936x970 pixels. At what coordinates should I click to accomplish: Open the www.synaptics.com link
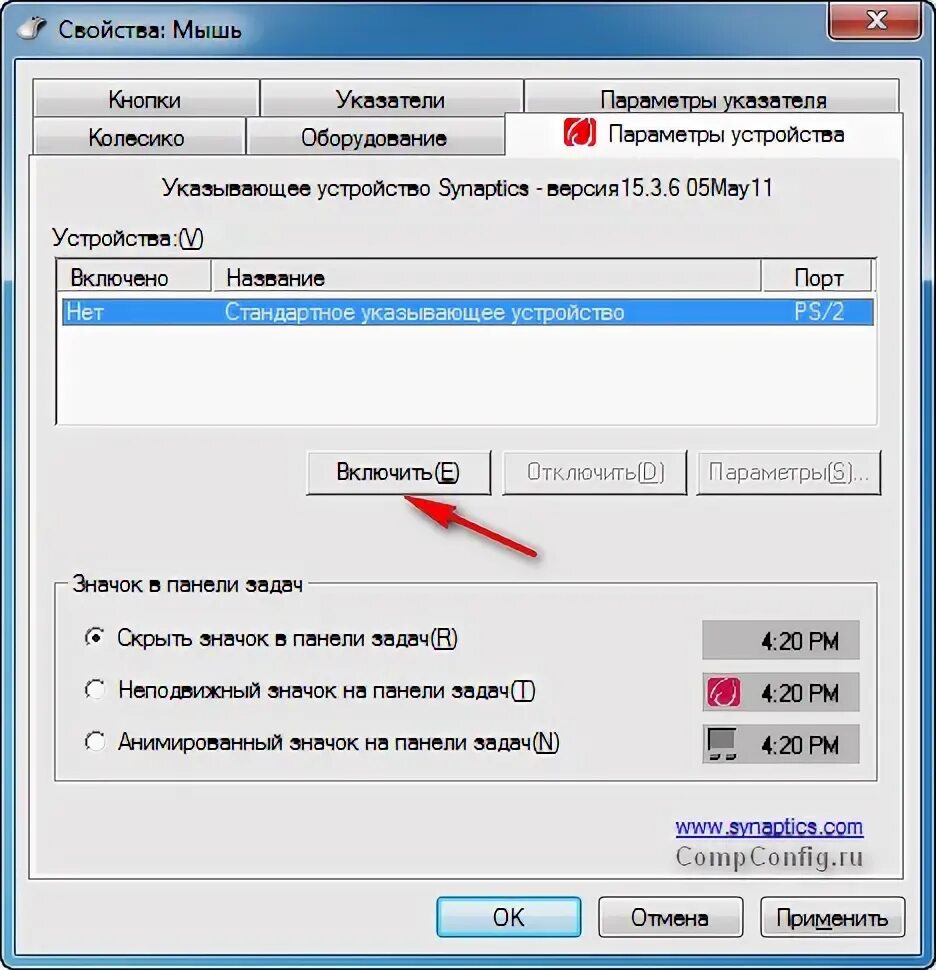(769, 827)
